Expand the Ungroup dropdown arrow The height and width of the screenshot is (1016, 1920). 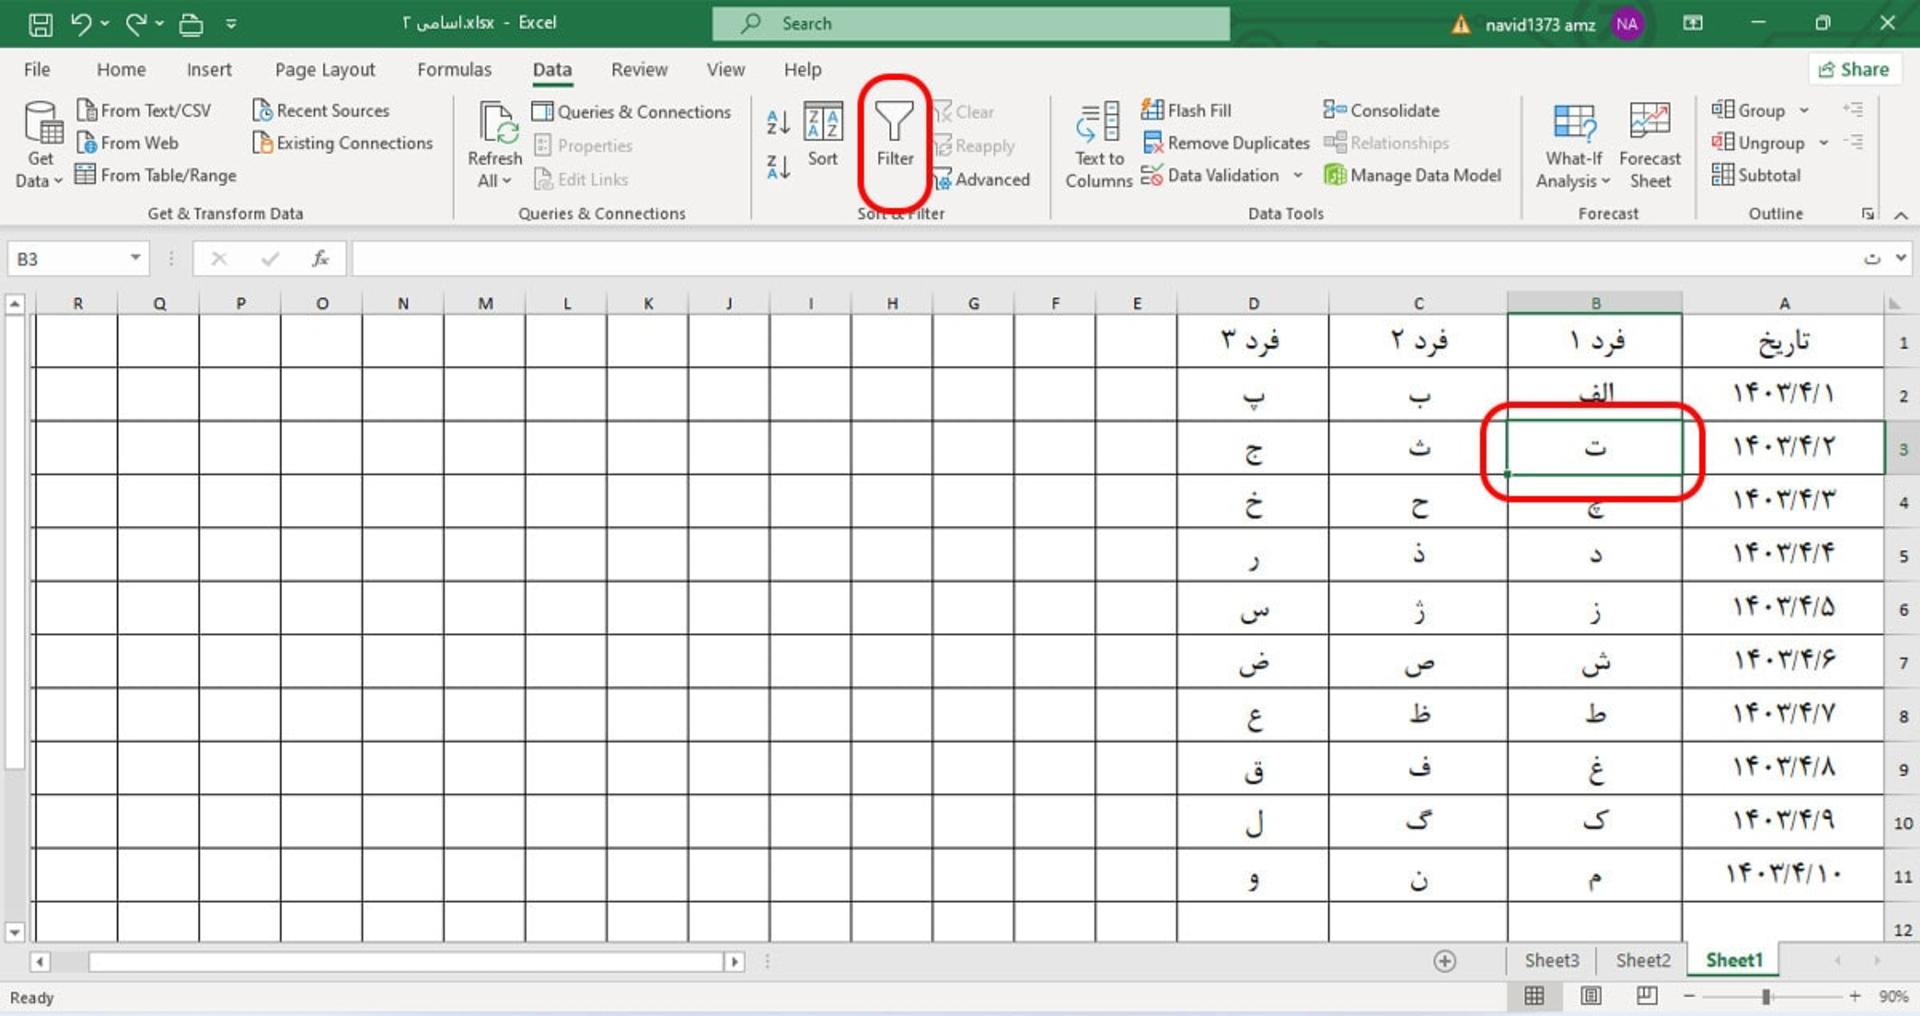pos(1823,143)
